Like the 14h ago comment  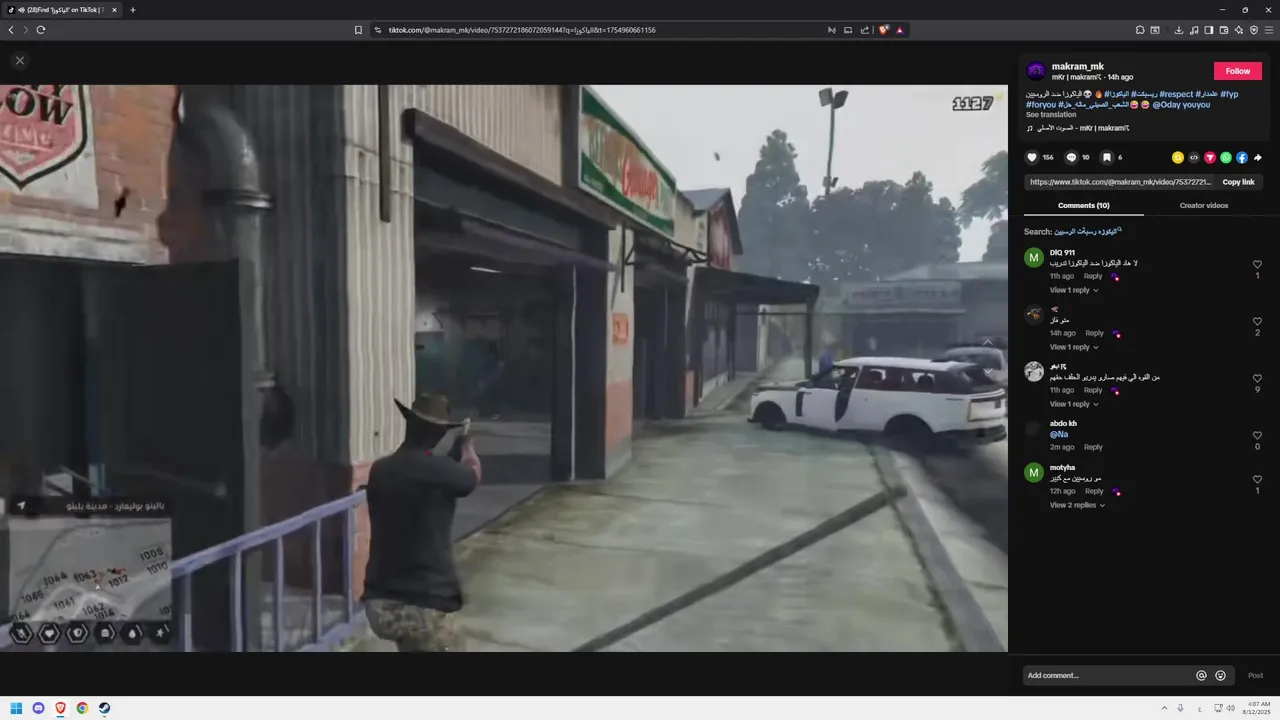pos(1257,322)
